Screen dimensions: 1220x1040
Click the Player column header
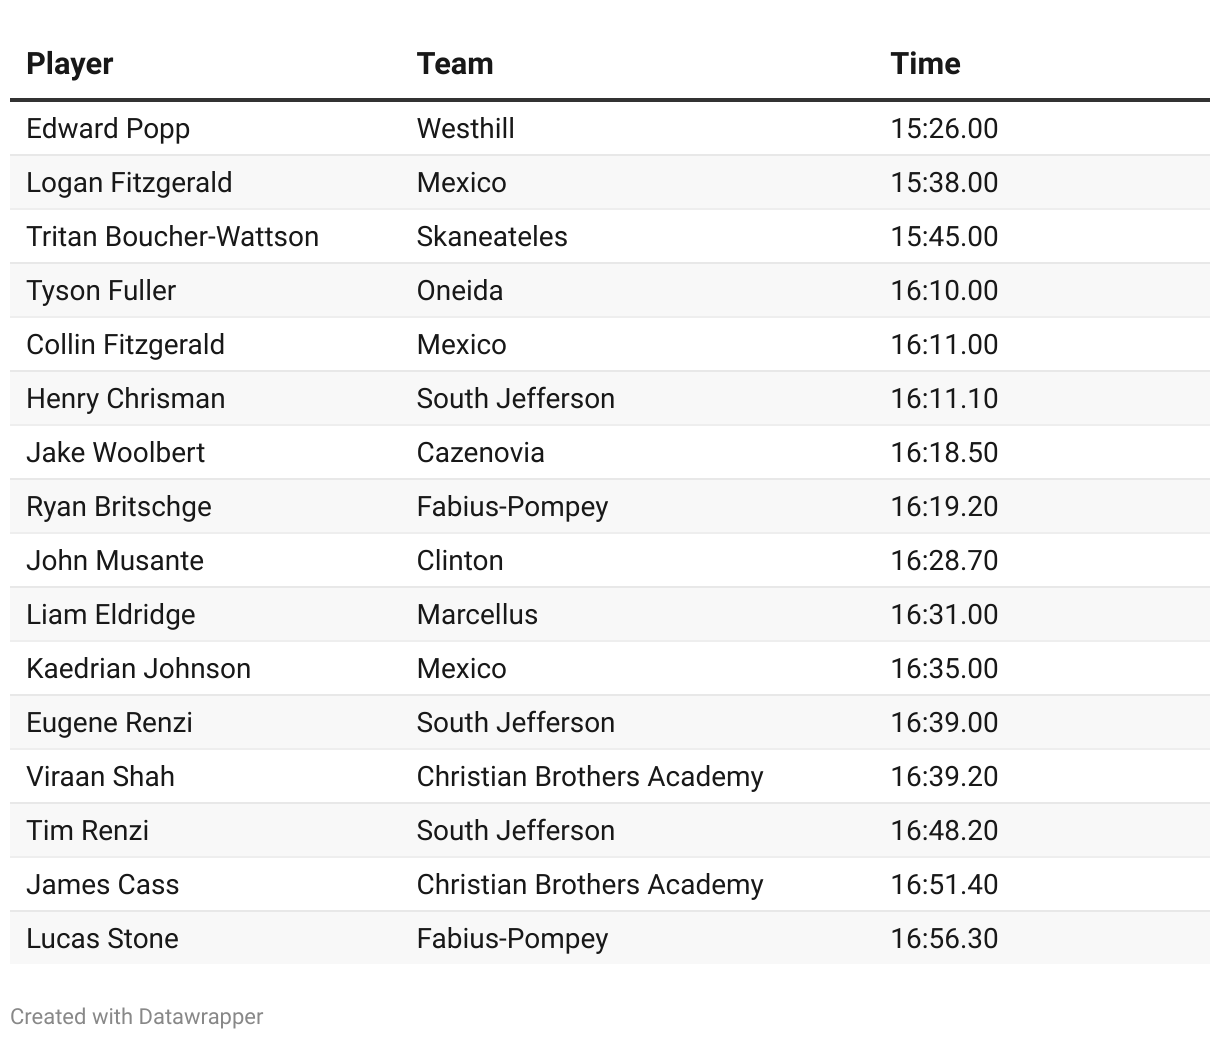click(69, 64)
